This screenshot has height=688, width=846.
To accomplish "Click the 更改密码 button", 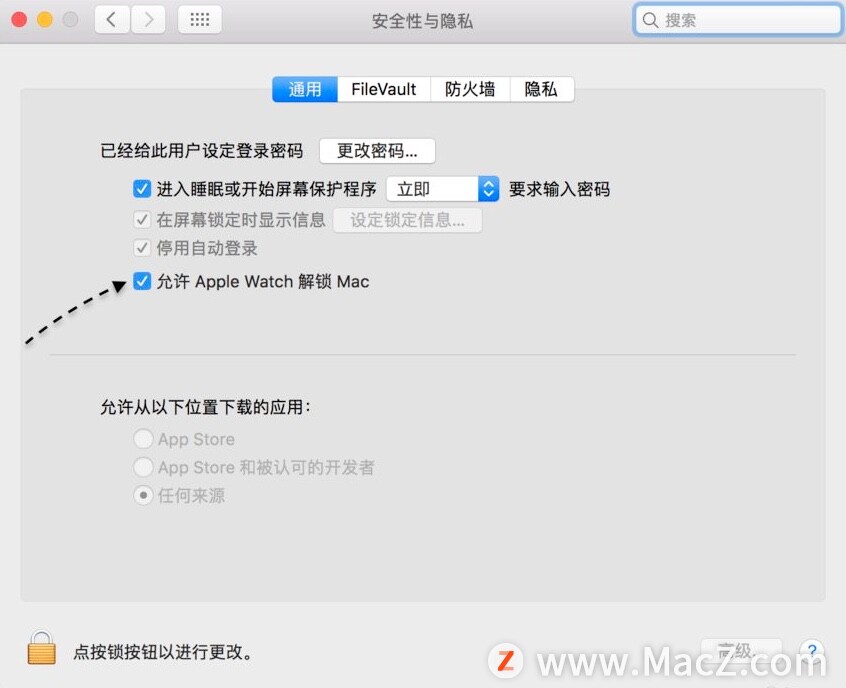I will [377, 151].
